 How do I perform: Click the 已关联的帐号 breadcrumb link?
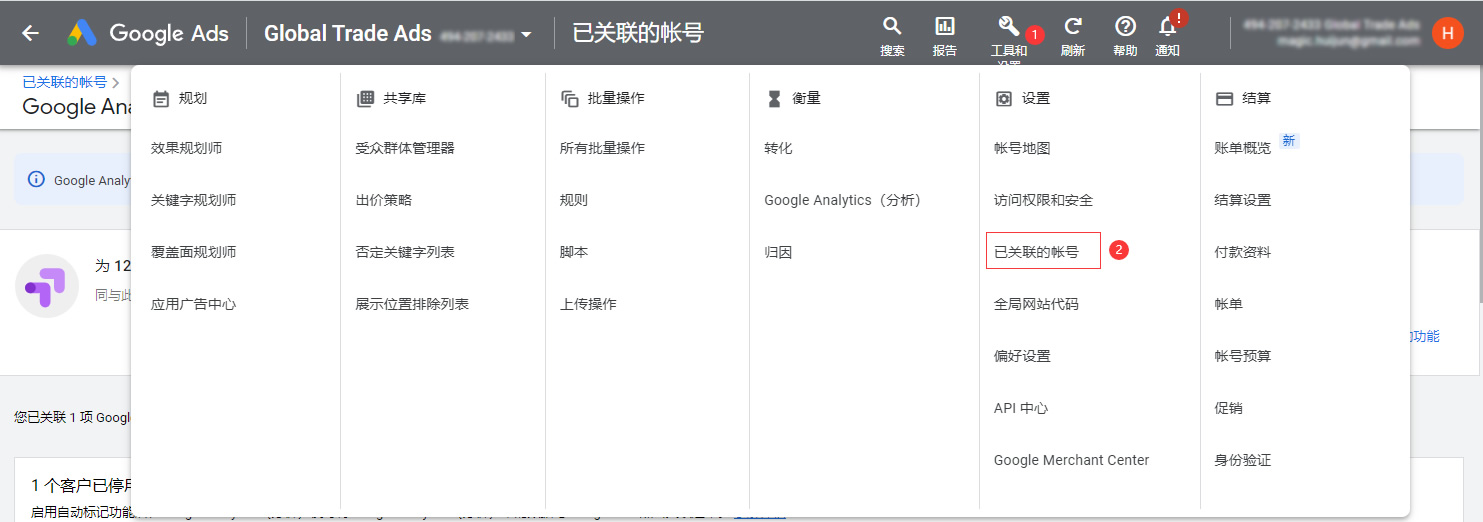pyautogui.click(x=64, y=82)
